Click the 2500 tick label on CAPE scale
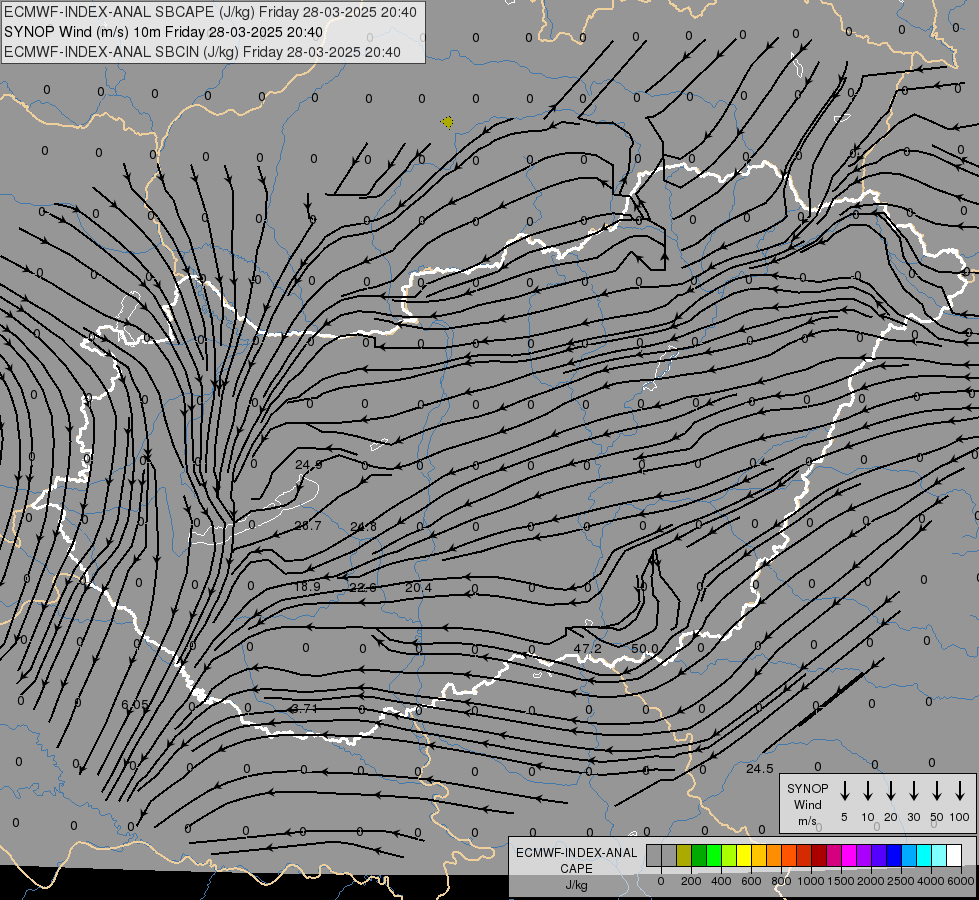Screen dimensions: 979x900 [x=900, y=881]
